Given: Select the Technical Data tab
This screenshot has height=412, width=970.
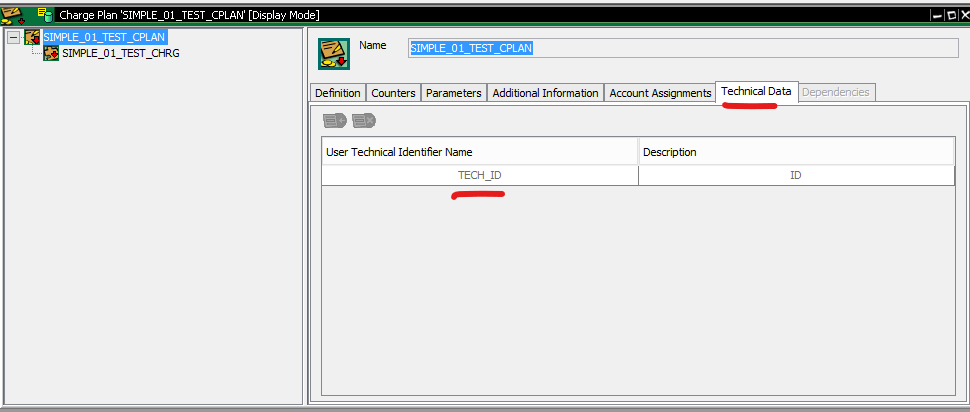Looking at the screenshot, I should [756, 92].
